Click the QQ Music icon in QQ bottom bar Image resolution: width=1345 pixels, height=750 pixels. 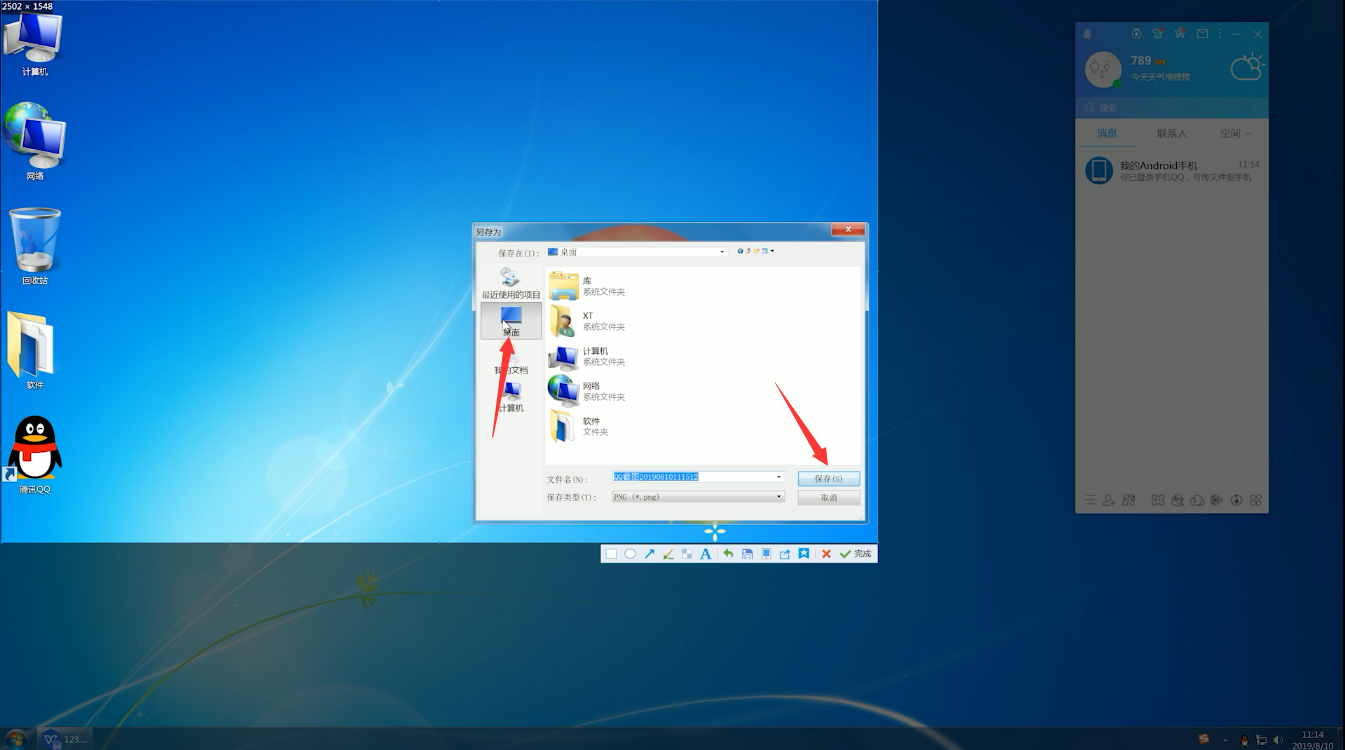click(x=1236, y=500)
